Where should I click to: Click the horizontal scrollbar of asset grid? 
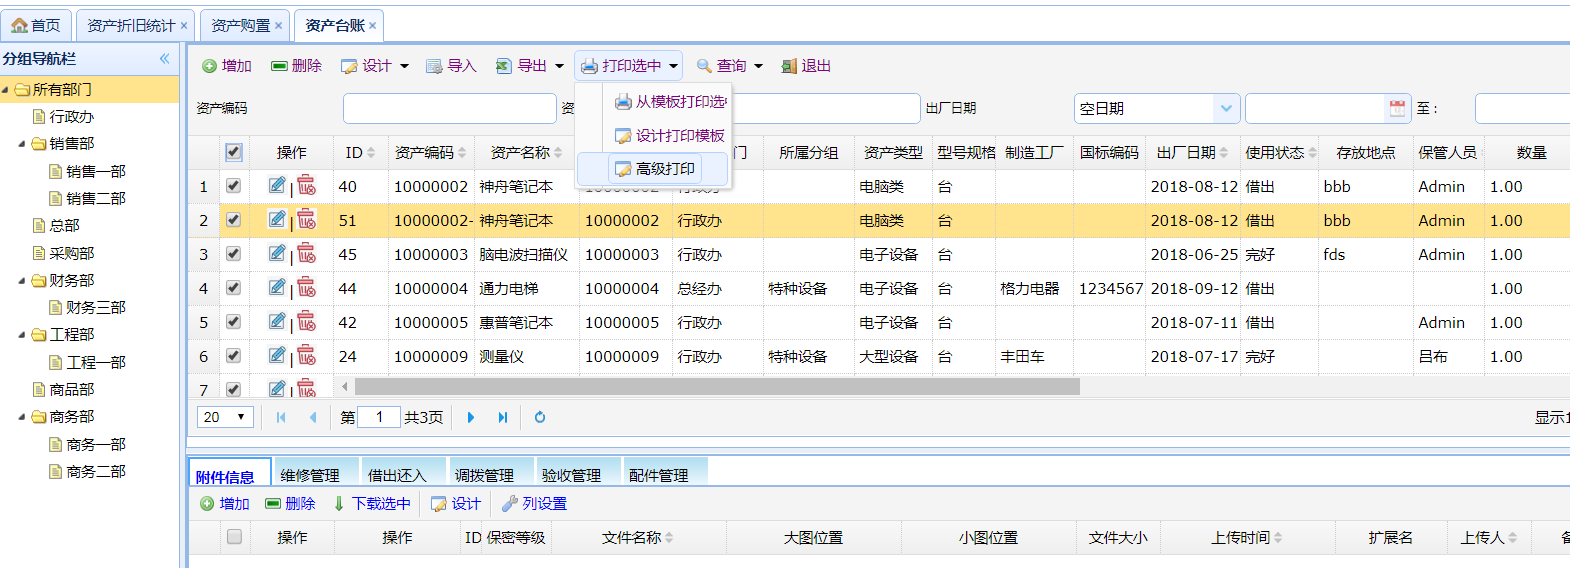pos(716,386)
